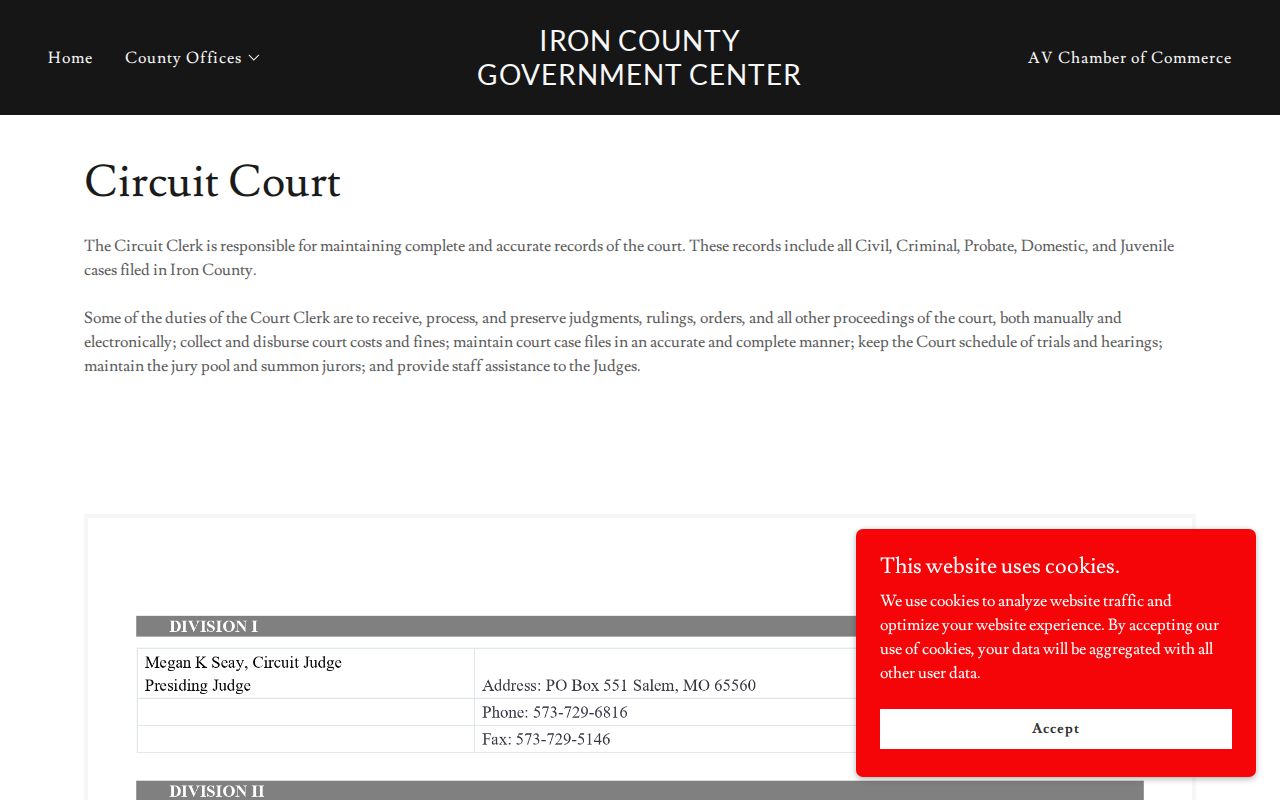
Task: Click the Iron County Government Center title
Action: tap(639, 58)
